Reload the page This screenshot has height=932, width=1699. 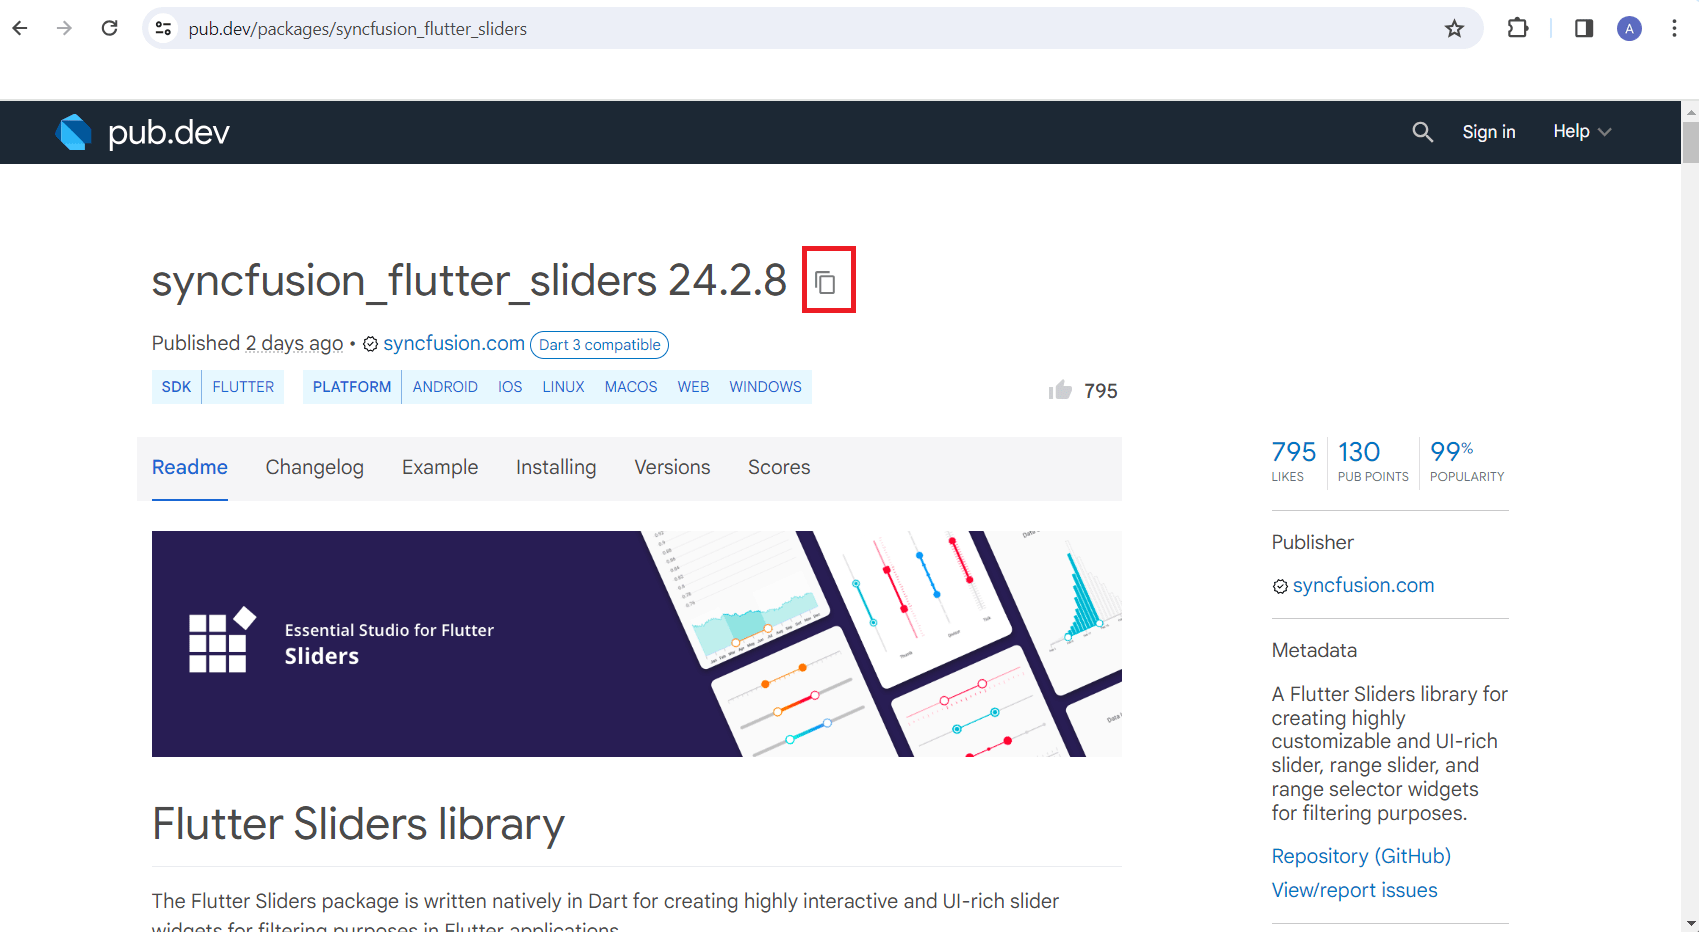coord(110,28)
